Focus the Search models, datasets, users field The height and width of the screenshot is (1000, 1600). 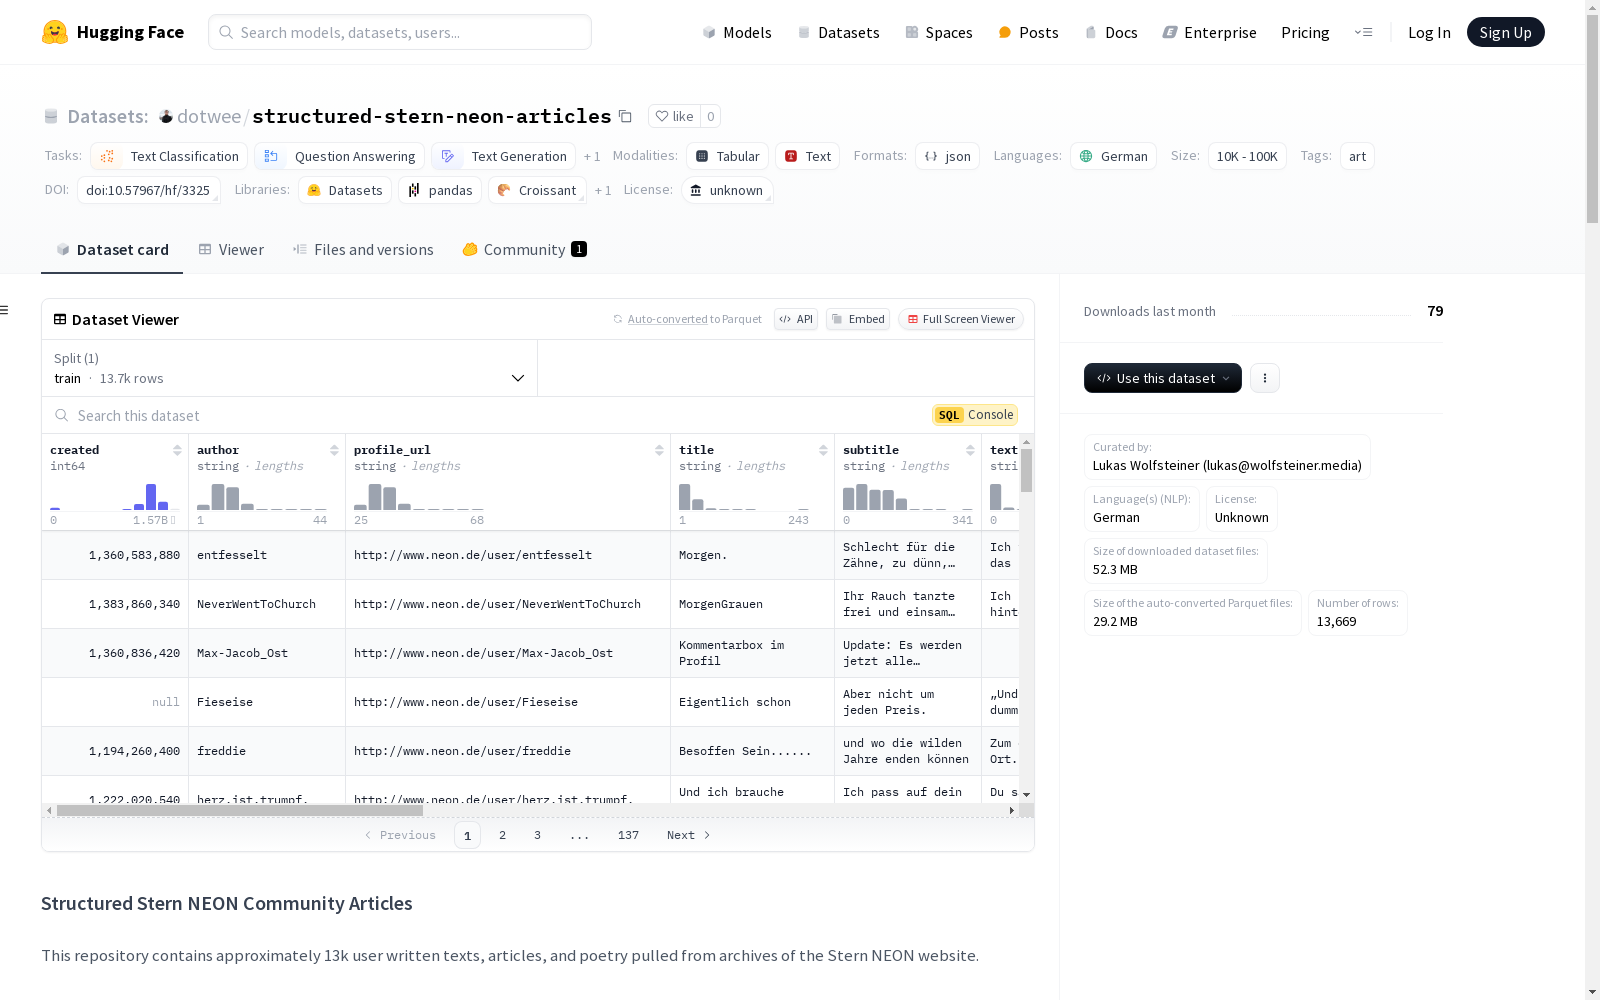(x=400, y=32)
